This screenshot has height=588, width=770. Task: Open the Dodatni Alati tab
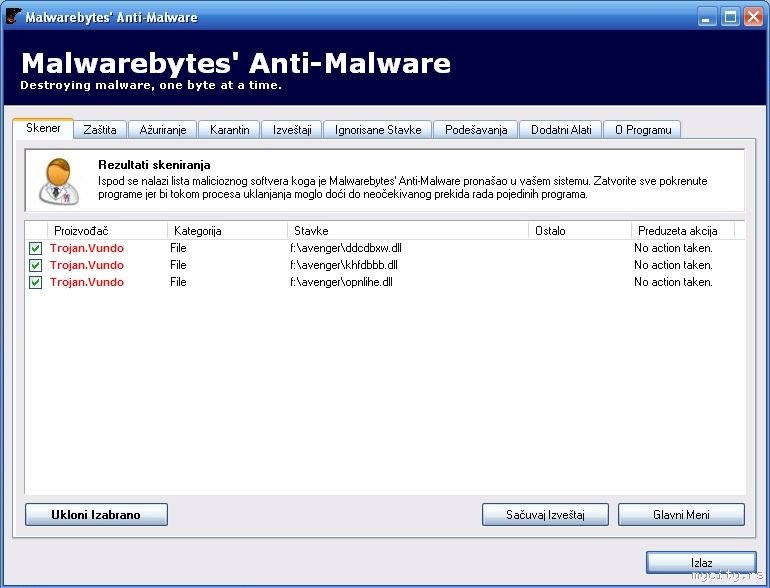[x=561, y=130]
